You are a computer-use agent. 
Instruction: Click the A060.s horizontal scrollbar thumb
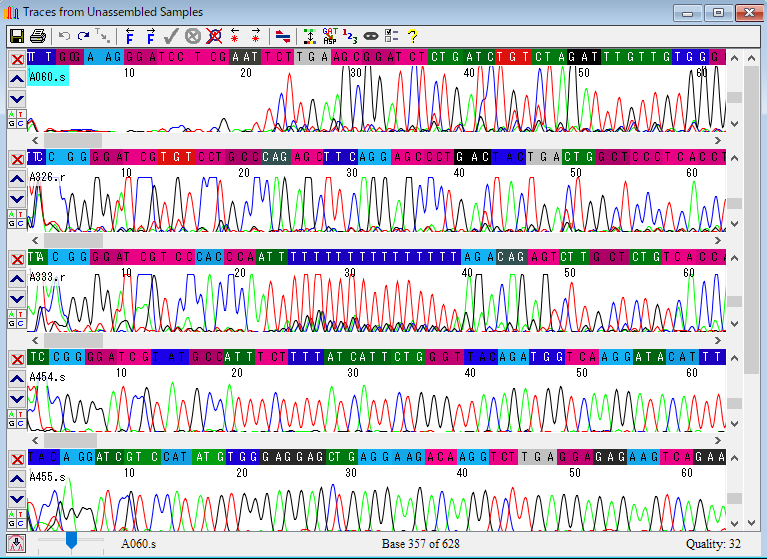(73, 141)
